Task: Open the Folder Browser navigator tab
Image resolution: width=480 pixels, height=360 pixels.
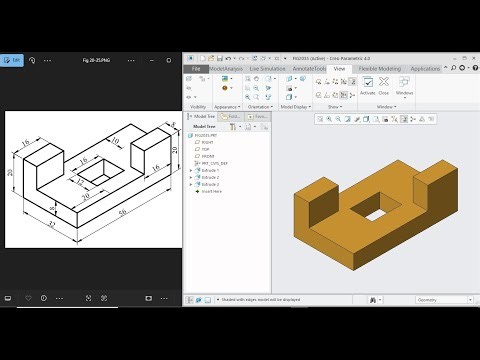Action: 231,116
